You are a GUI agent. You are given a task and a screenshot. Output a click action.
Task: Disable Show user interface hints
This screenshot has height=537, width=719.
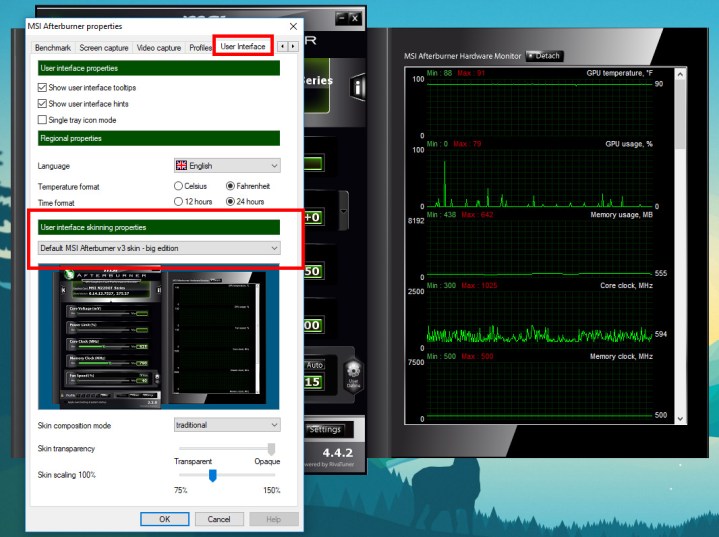43,104
